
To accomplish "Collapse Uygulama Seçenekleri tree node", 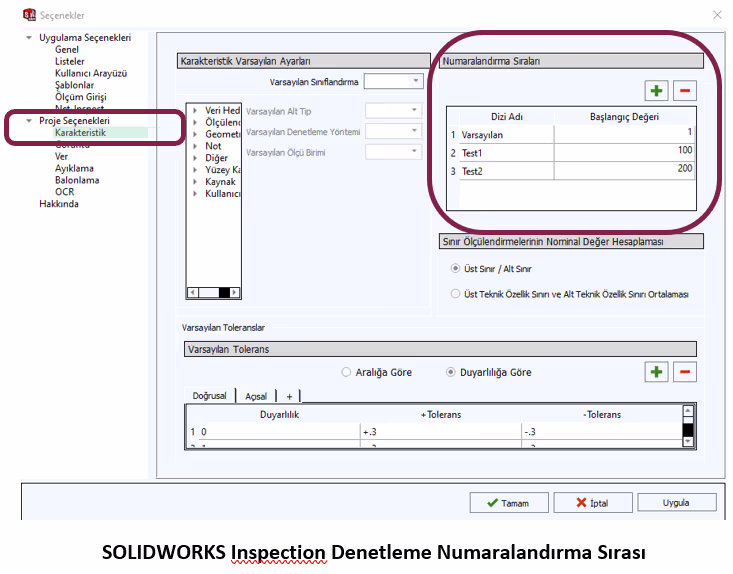I will click(x=29, y=37).
